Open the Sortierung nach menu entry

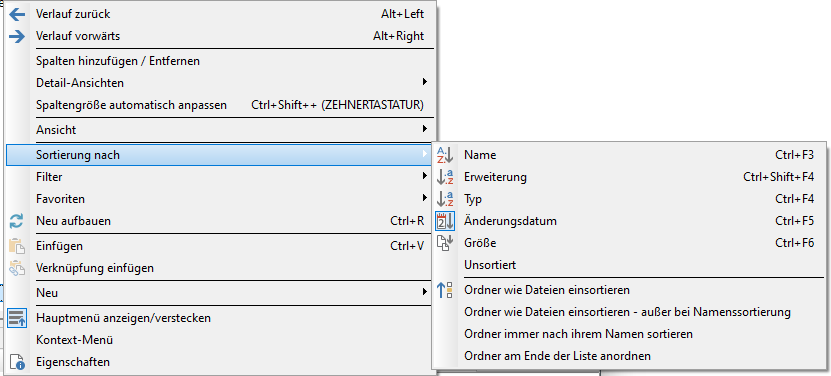pos(220,155)
